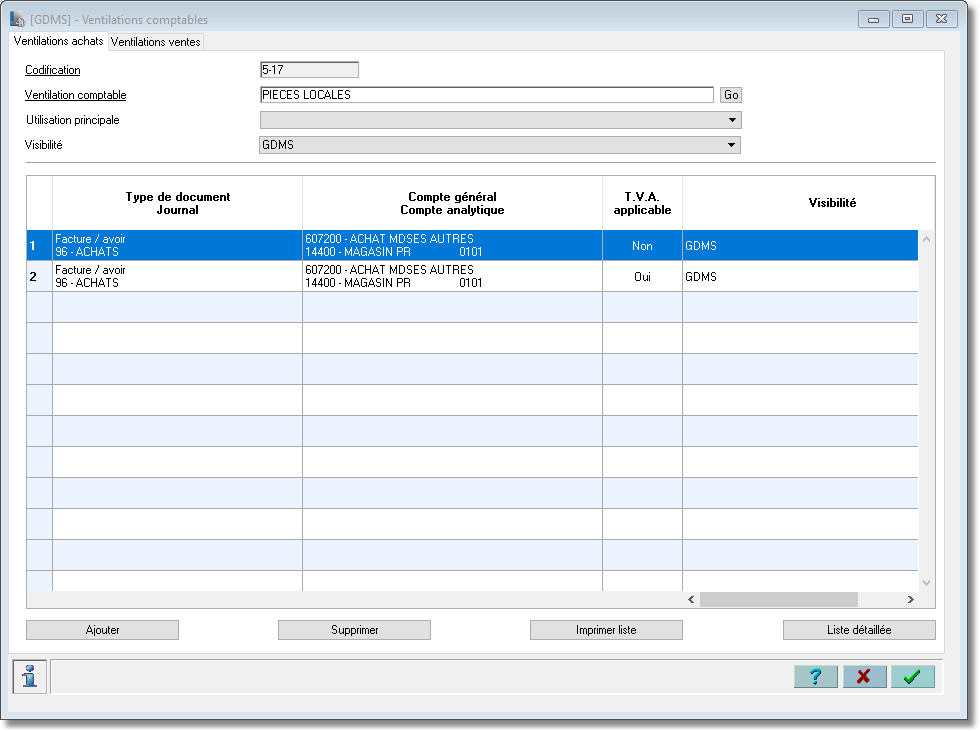The height and width of the screenshot is (732, 980).
Task: Click the 'Oui' T.V.A. cell in row 2
Action: coord(642,276)
